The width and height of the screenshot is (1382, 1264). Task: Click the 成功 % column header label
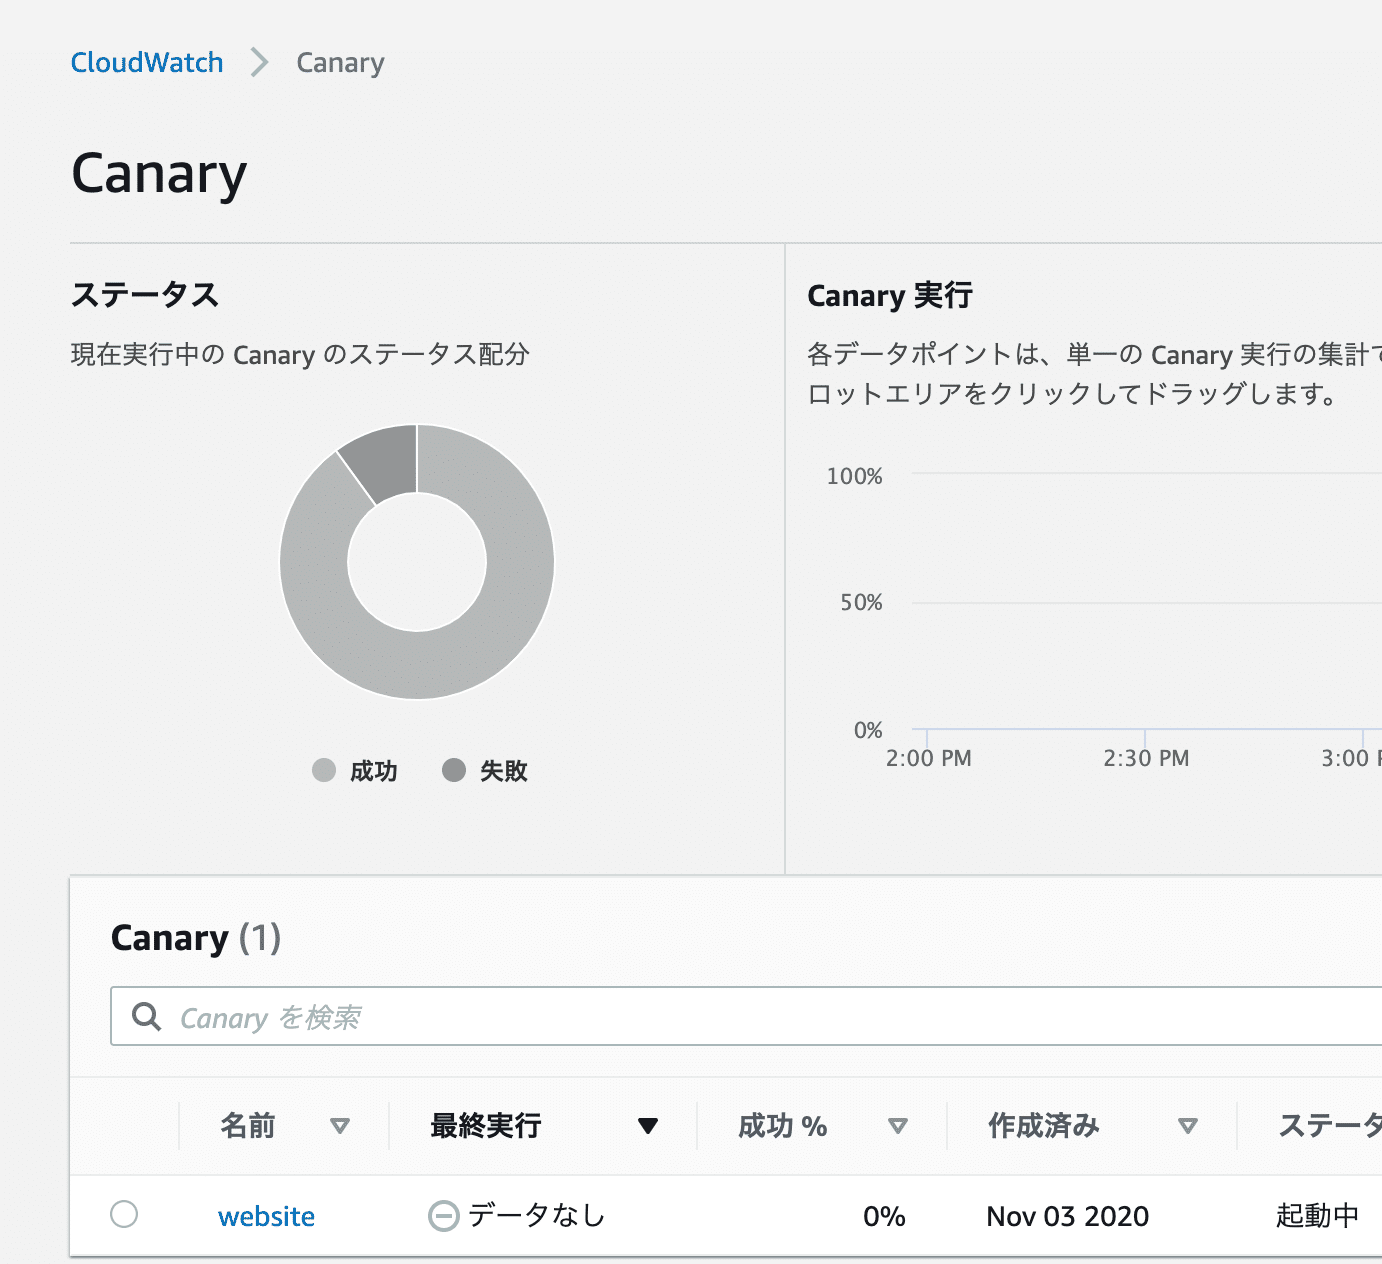(782, 1126)
